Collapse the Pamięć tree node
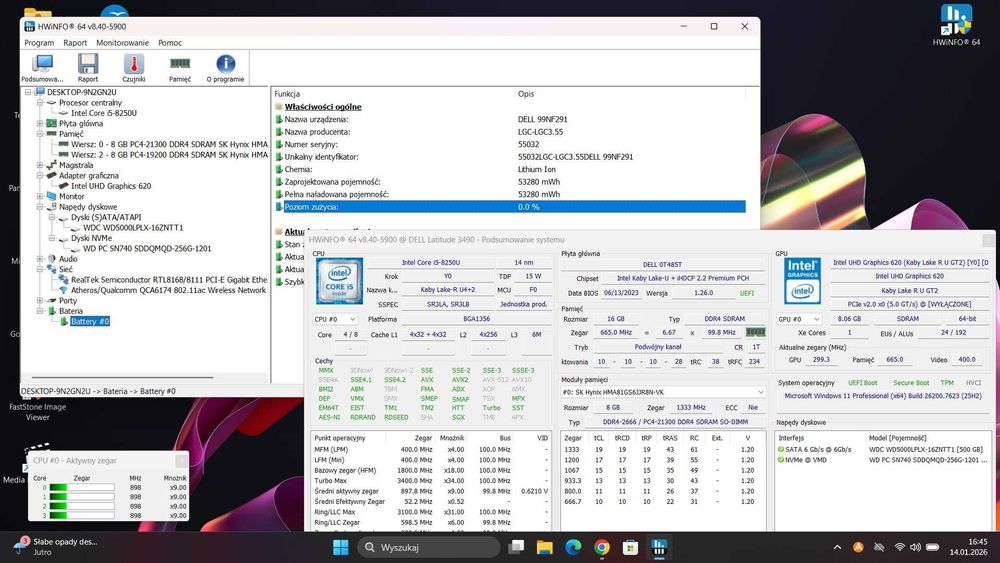1000x563 pixels. coord(40,134)
